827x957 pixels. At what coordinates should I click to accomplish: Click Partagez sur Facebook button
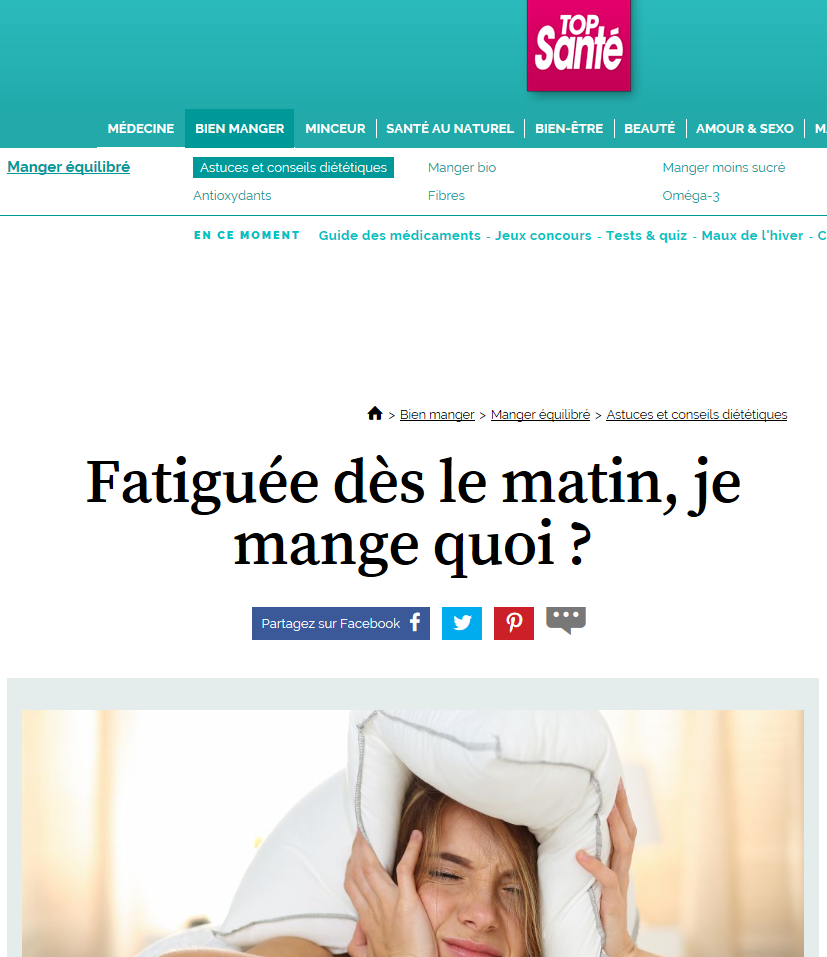click(x=341, y=623)
